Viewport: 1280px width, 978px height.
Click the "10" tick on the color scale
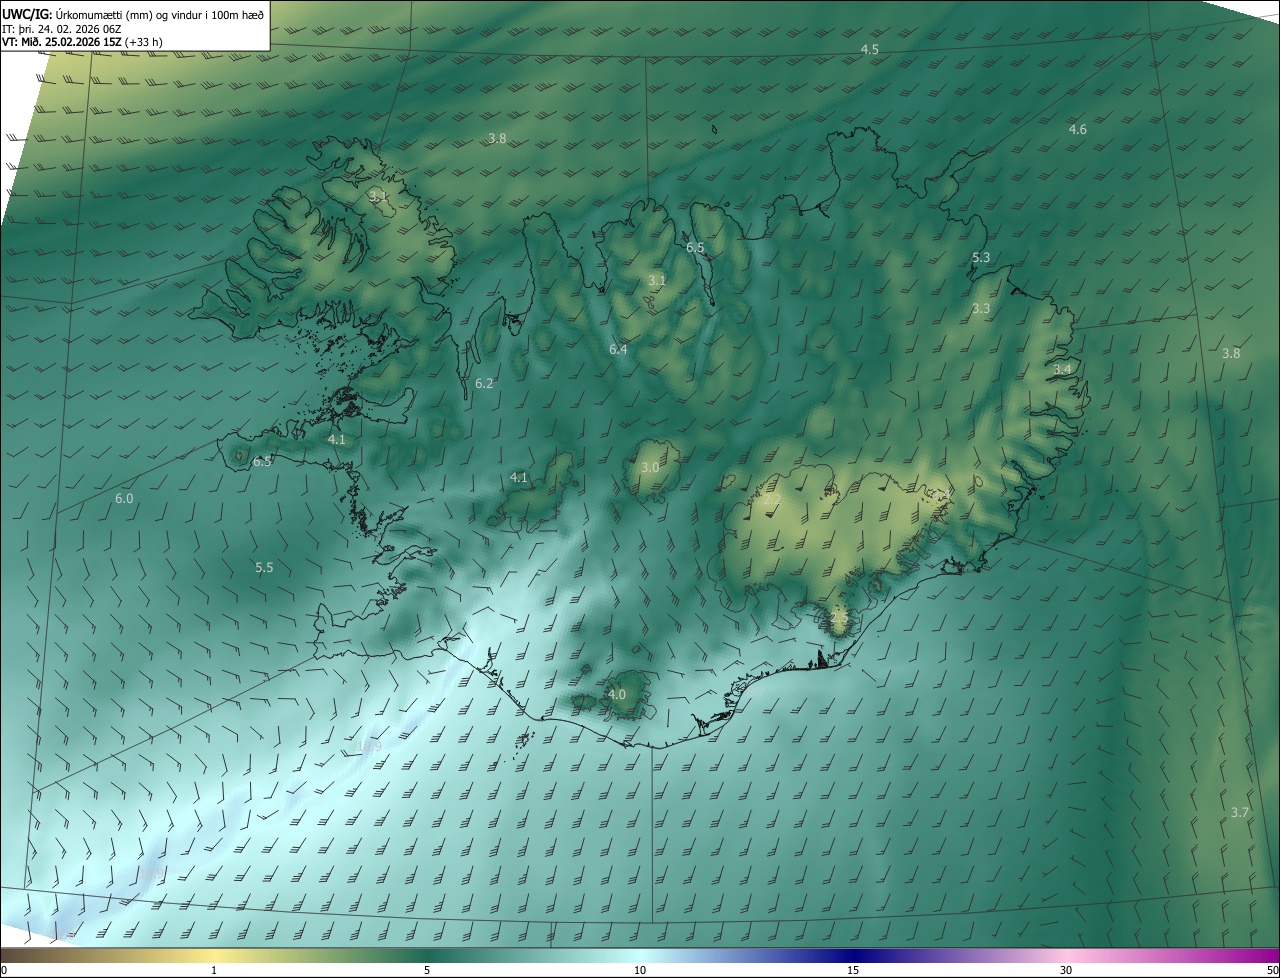[x=640, y=970]
